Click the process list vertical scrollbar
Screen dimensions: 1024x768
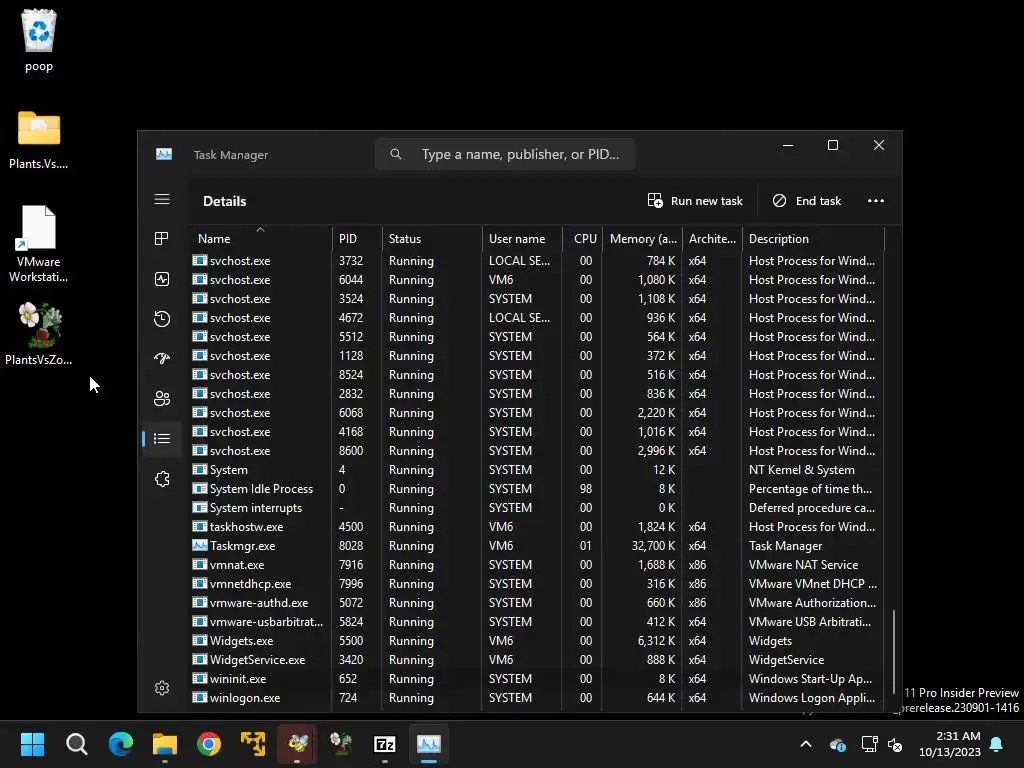893,652
